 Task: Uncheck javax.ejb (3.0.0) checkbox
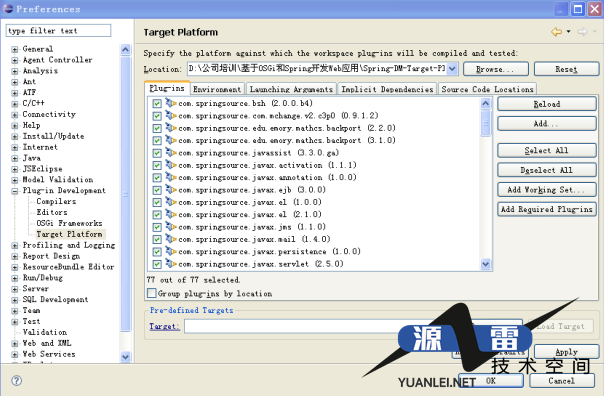(157, 190)
